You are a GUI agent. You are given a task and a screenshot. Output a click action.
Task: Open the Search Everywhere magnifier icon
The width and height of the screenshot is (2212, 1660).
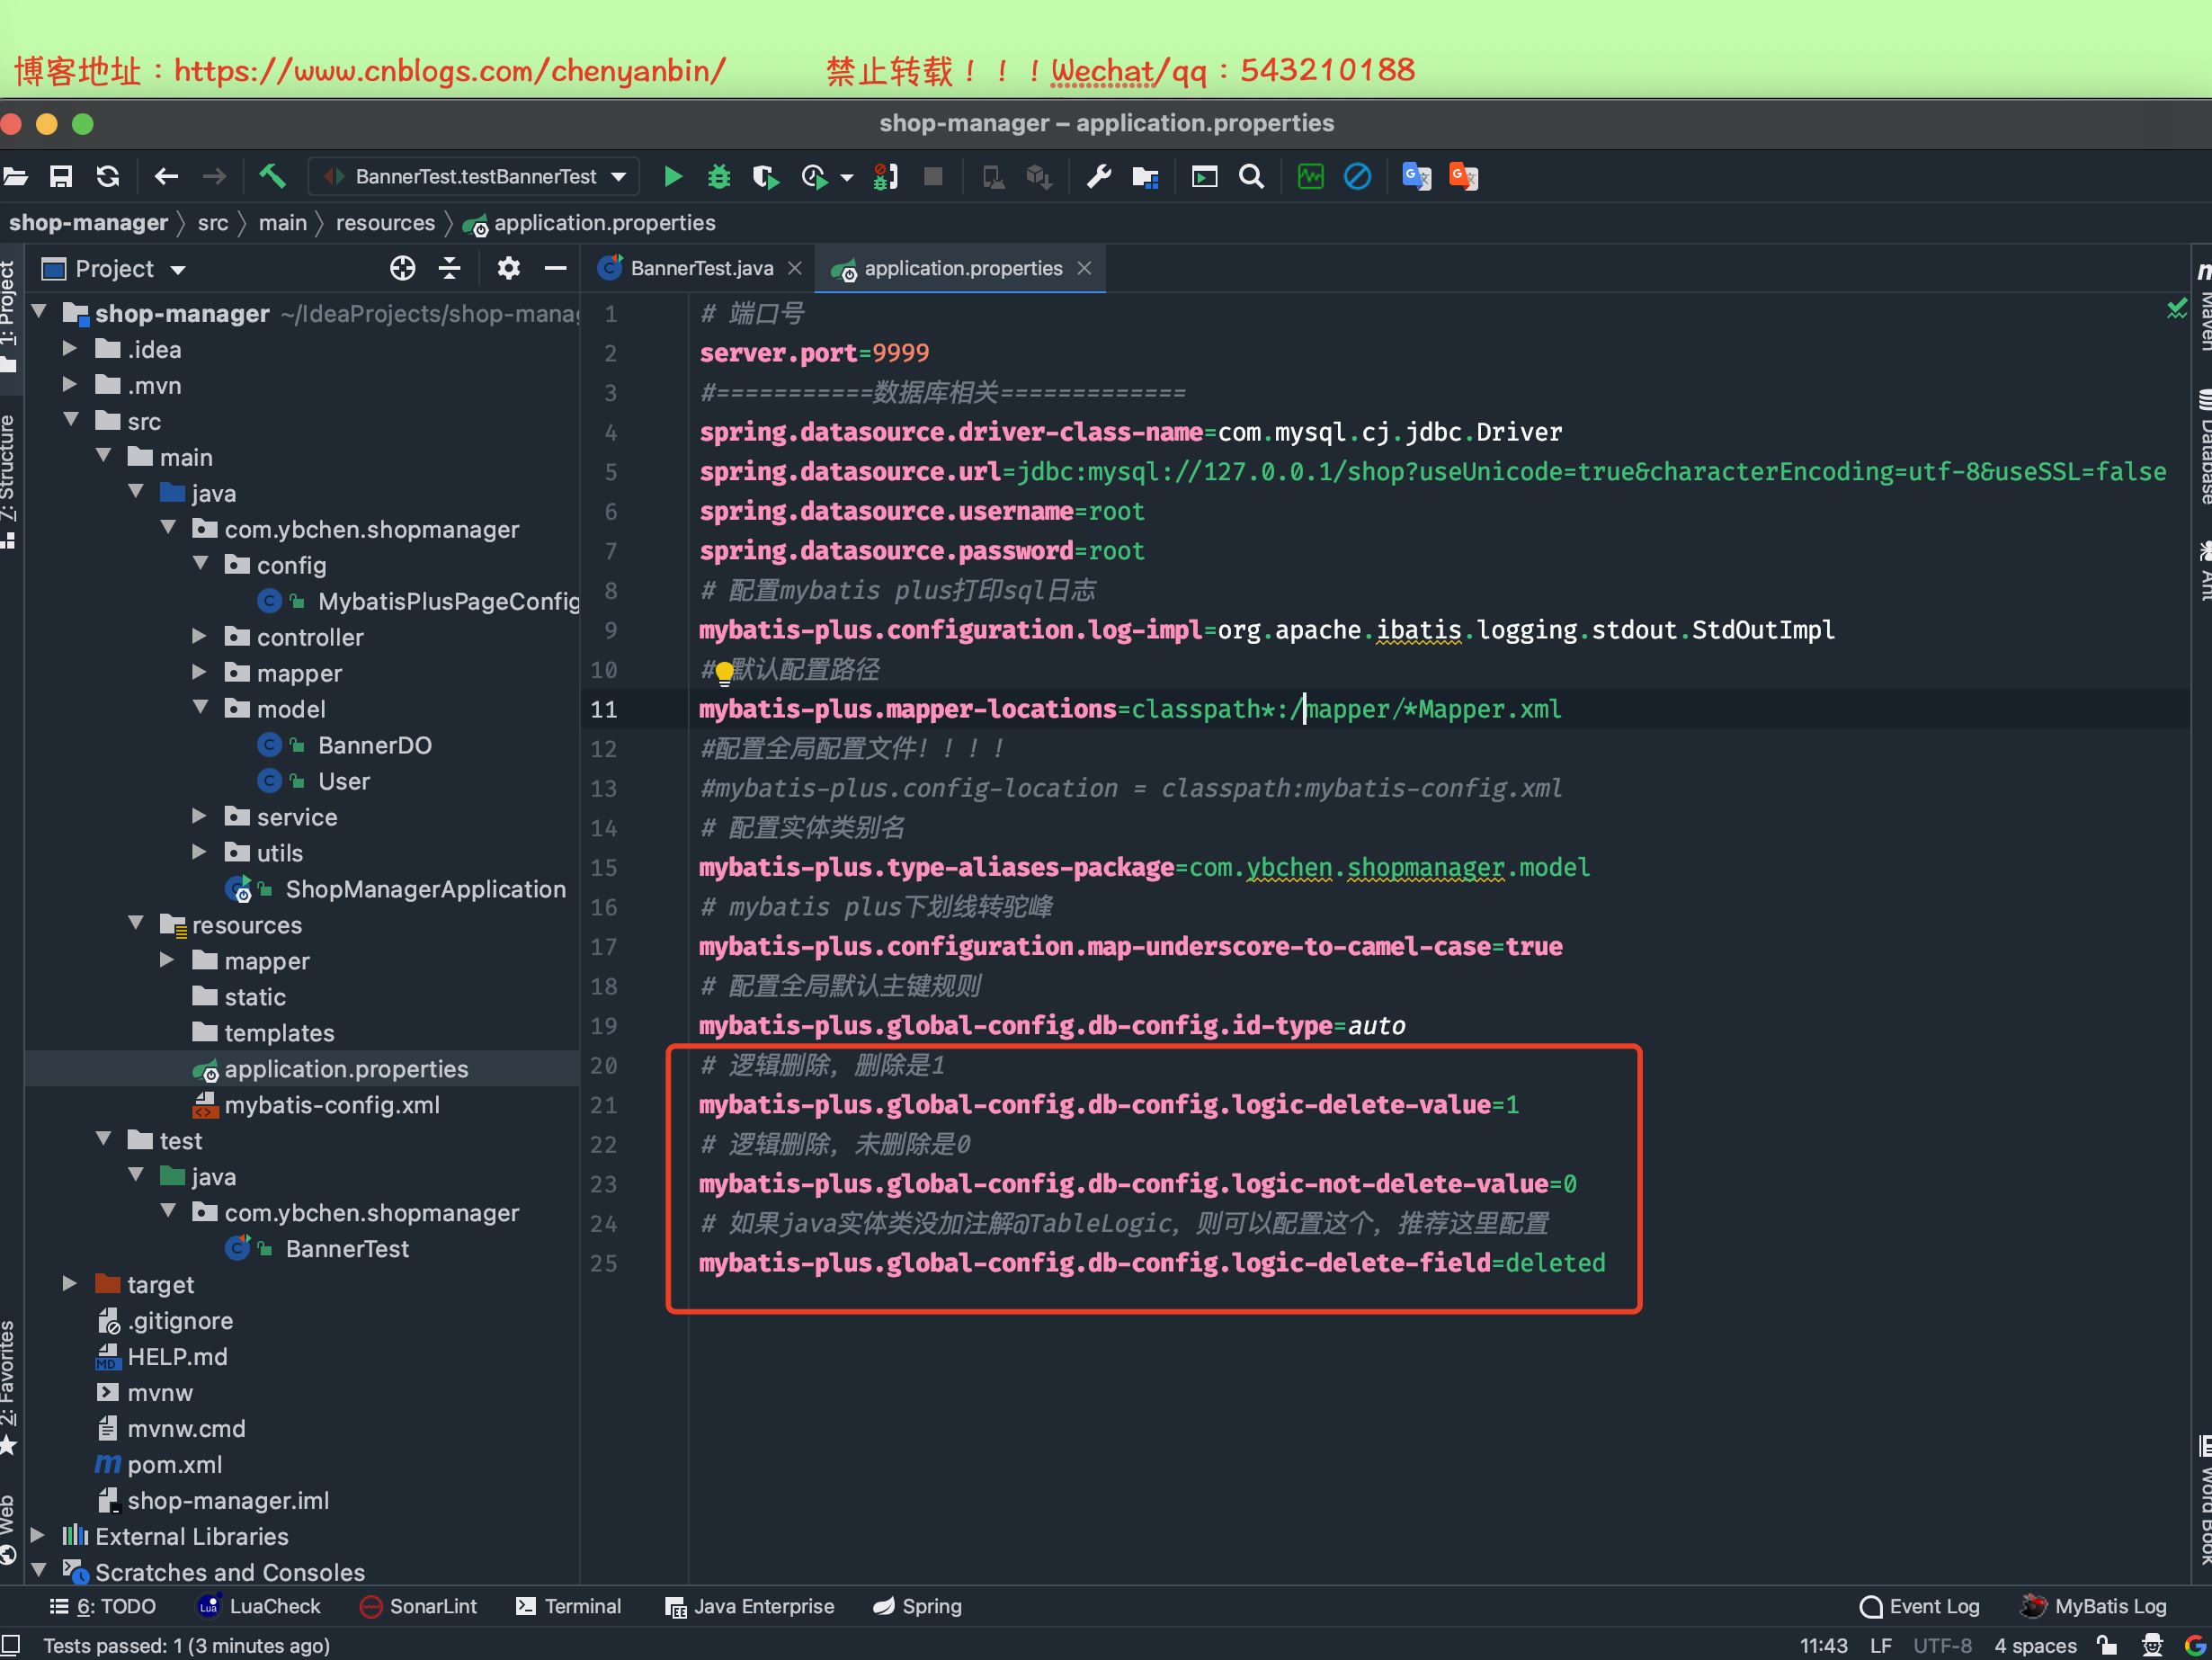[x=1251, y=176]
